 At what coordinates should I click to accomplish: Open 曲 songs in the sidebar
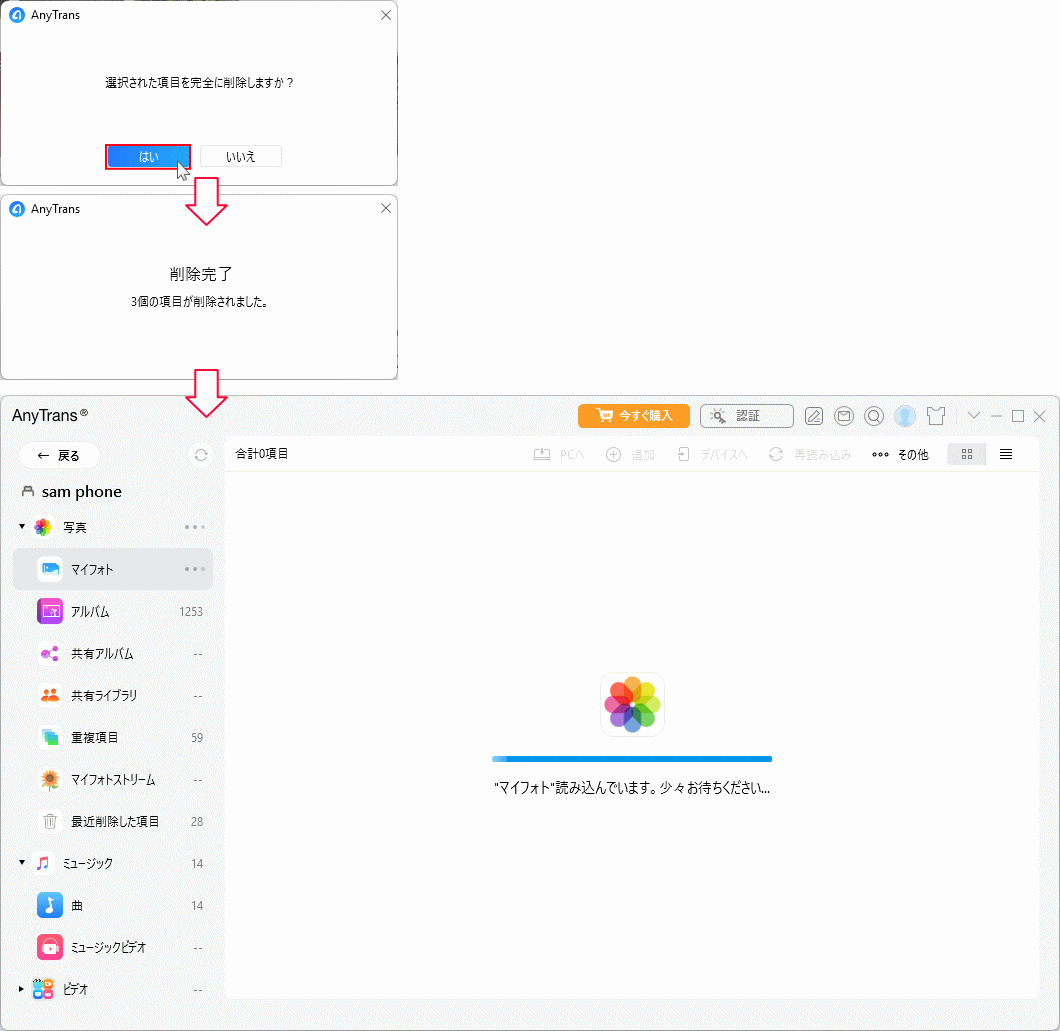tap(113, 905)
